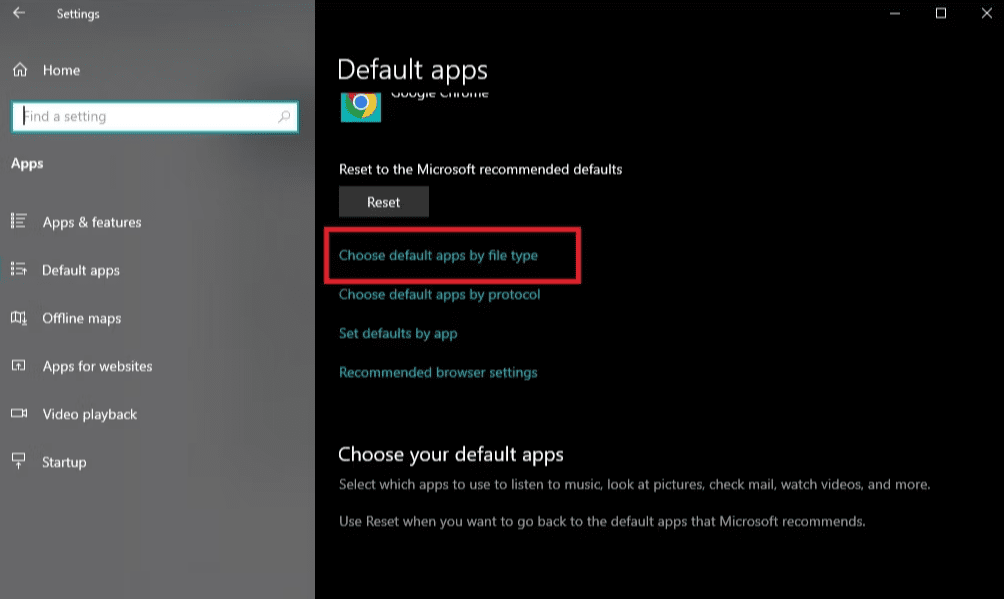Select the Home house icon
This screenshot has height=599, width=1004.
21,70
